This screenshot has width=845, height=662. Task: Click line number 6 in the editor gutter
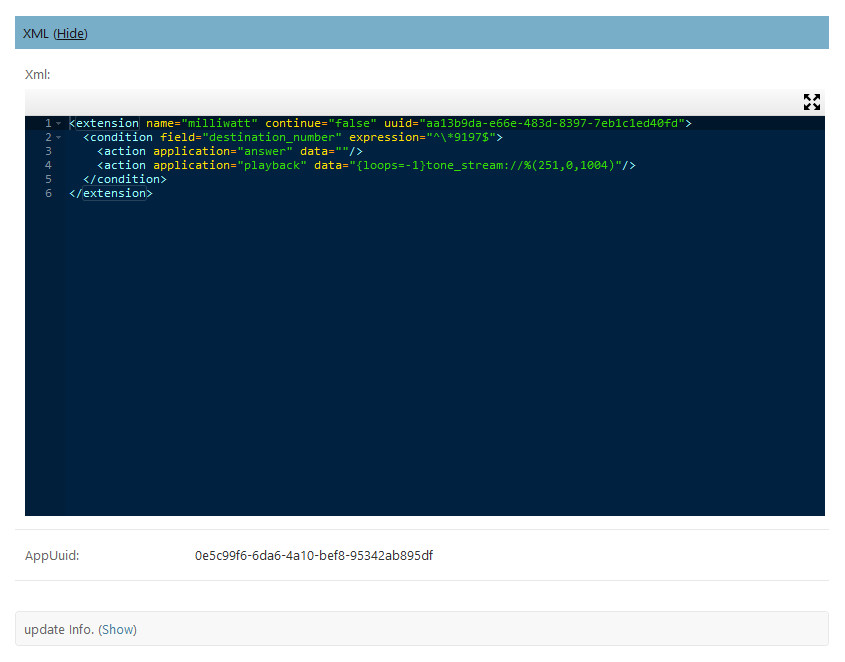tap(48, 193)
